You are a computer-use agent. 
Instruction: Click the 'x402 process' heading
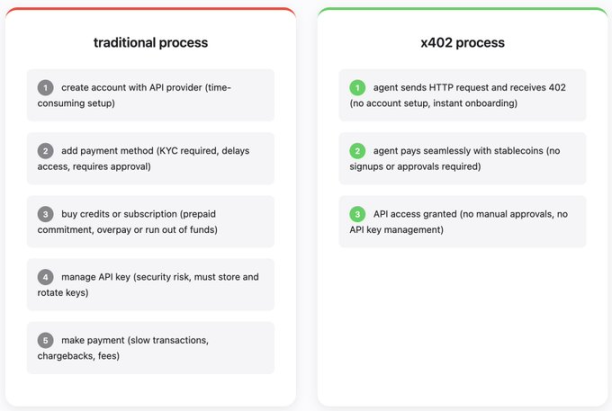pyautogui.click(x=462, y=43)
